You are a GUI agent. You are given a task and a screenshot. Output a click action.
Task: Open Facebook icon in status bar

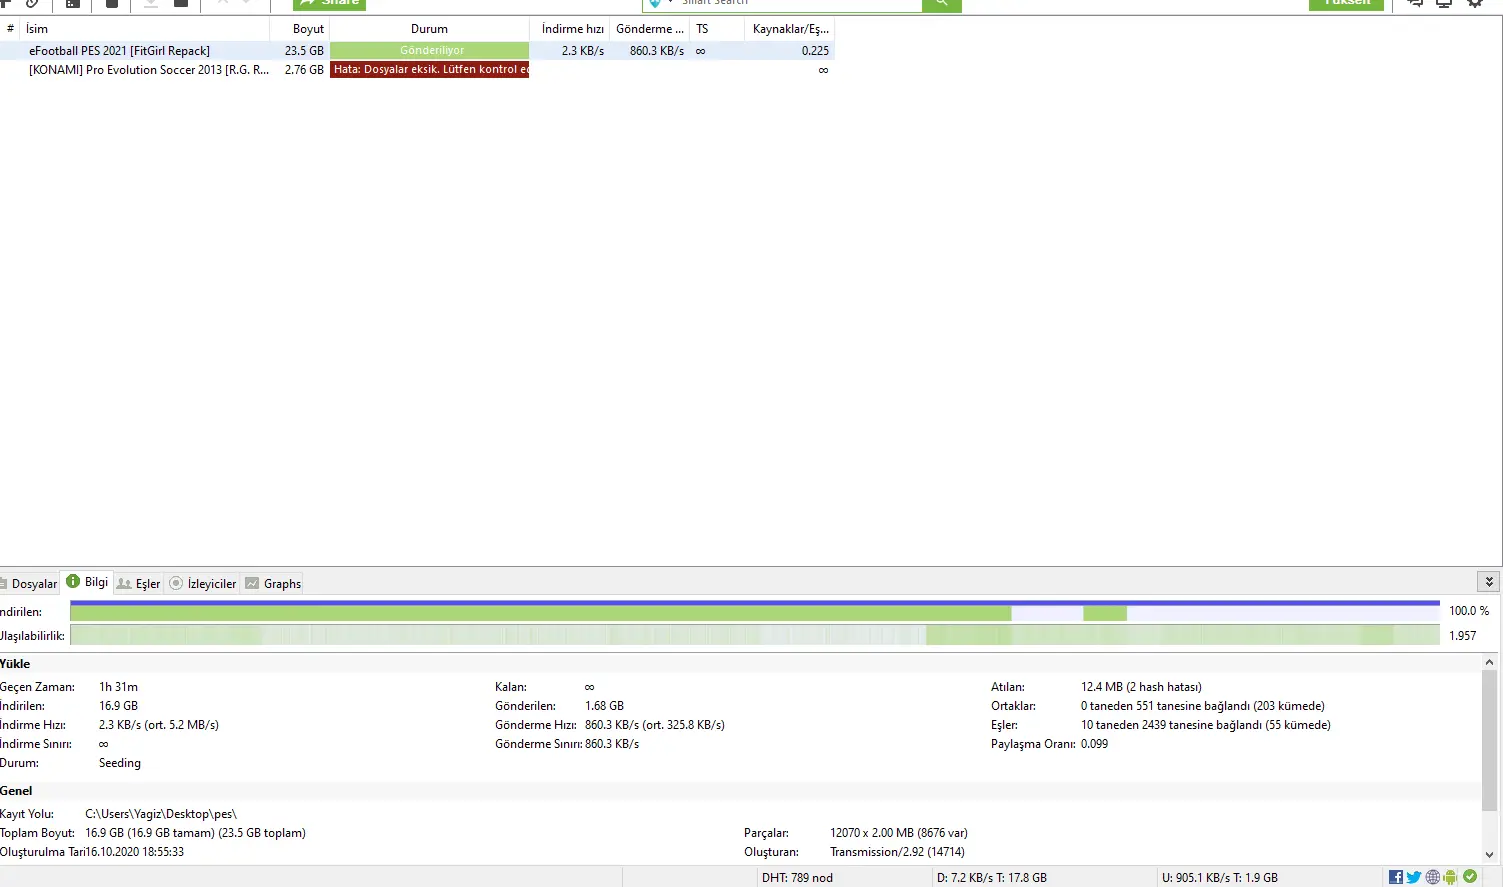(x=1396, y=877)
